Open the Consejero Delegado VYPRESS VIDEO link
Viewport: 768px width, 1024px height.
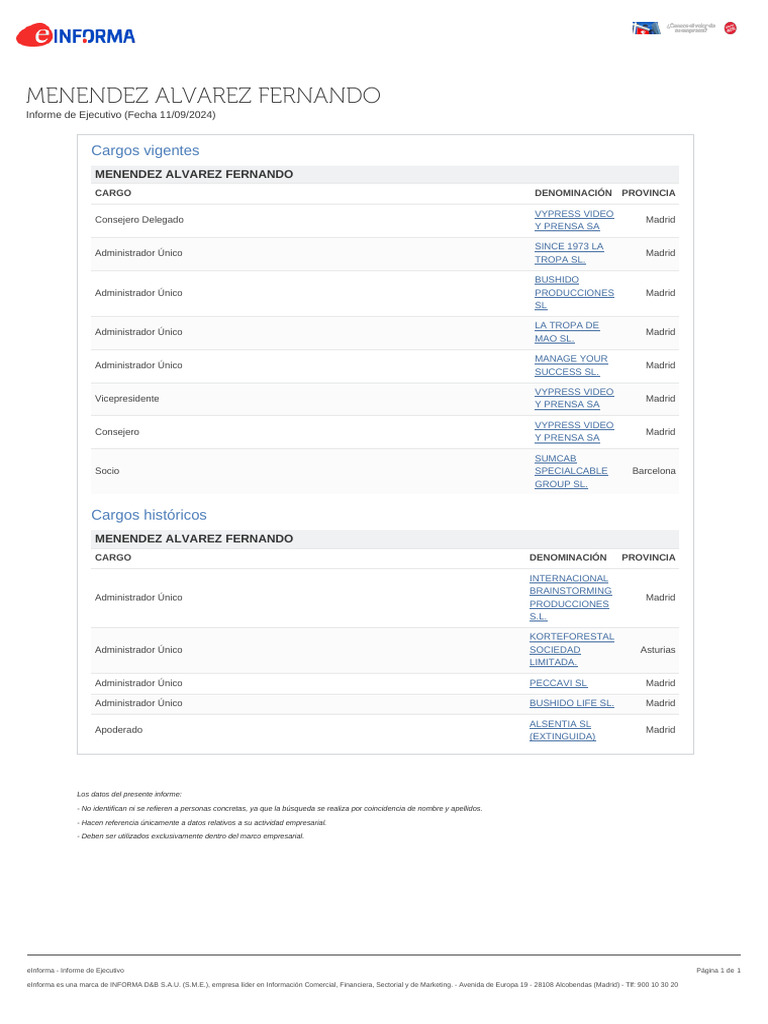pos(574,220)
